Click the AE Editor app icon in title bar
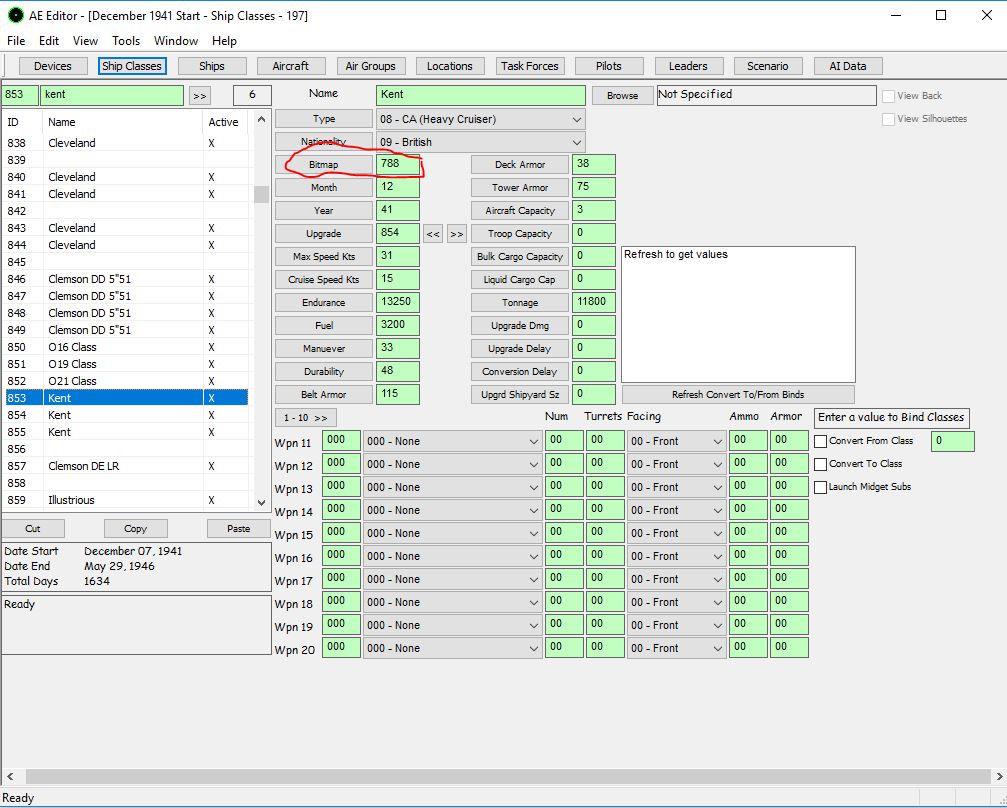 pyautogui.click(x=15, y=15)
